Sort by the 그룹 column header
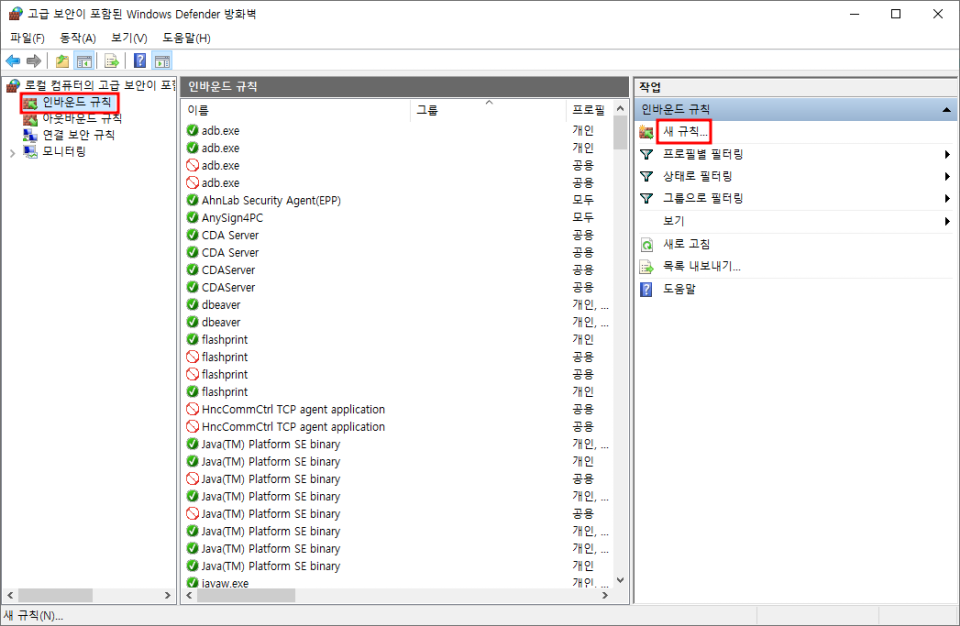 [x=487, y=110]
